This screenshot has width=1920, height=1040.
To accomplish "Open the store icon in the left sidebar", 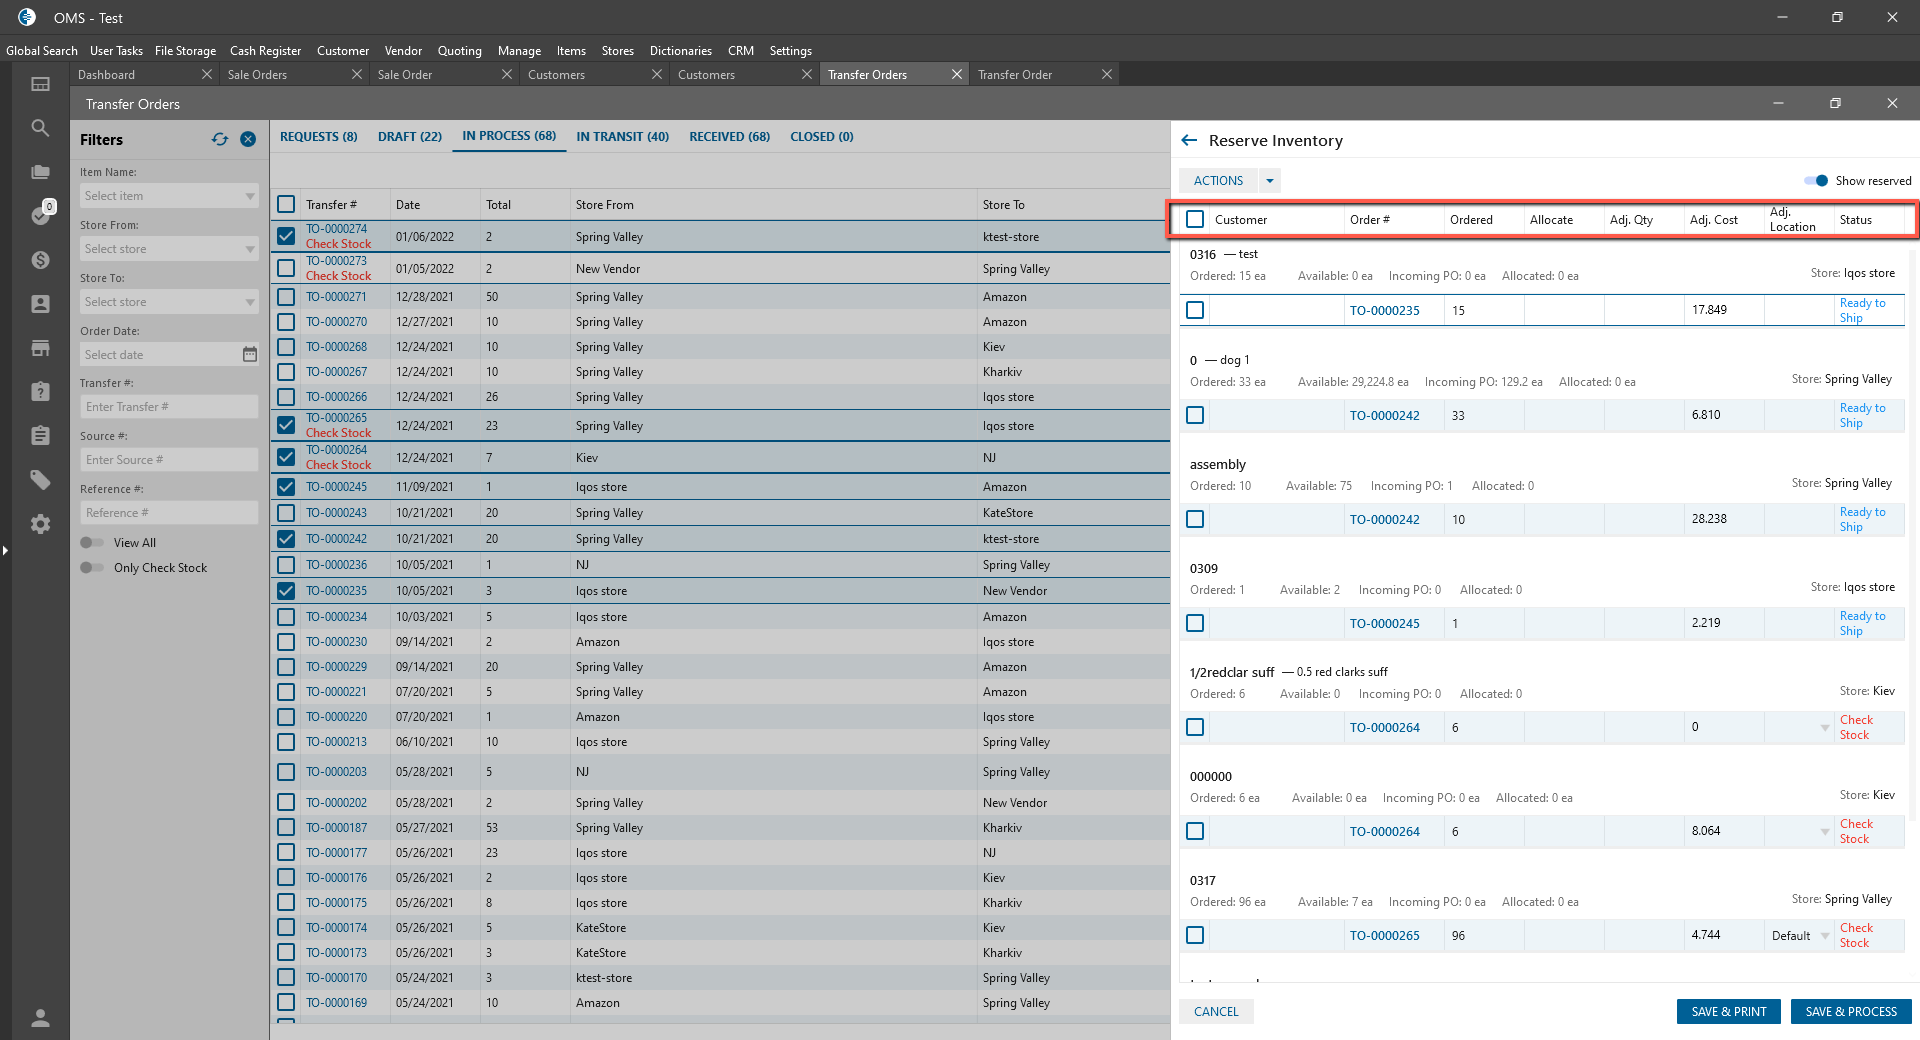I will [40, 348].
